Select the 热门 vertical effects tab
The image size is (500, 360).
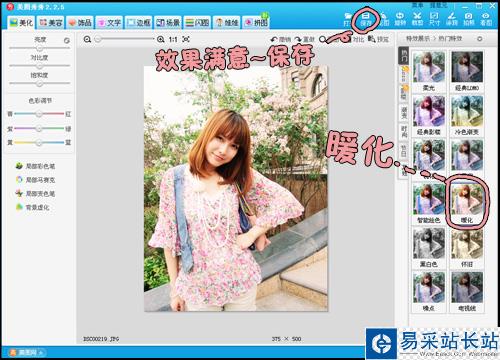404,55
